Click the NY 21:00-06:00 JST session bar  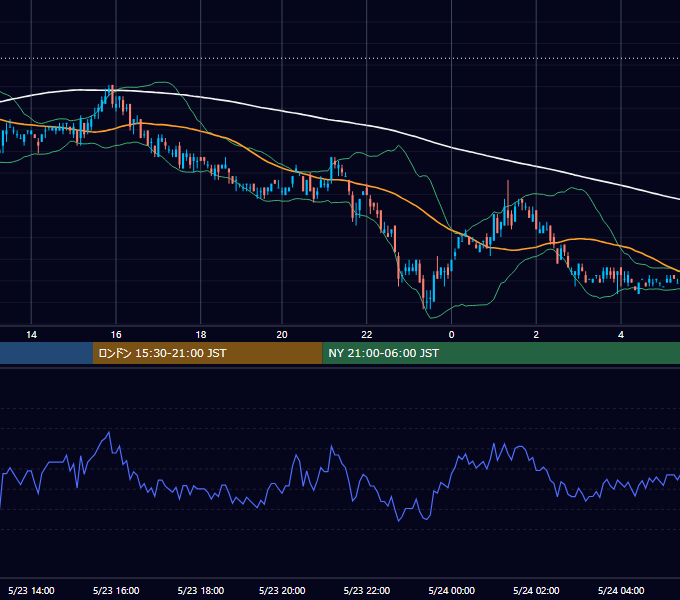tap(501, 353)
